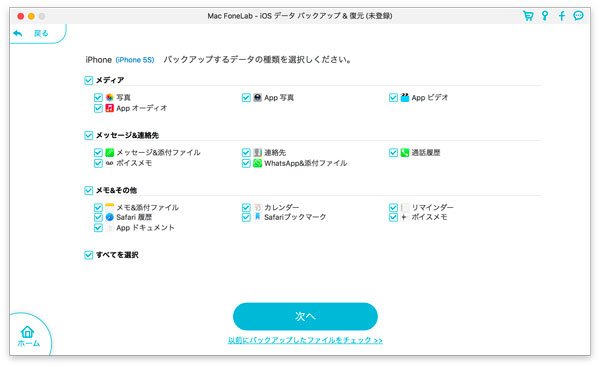Uncheck the WhatsApp&添付ファイル checkbox
600x367 pixels.
point(246,163)
